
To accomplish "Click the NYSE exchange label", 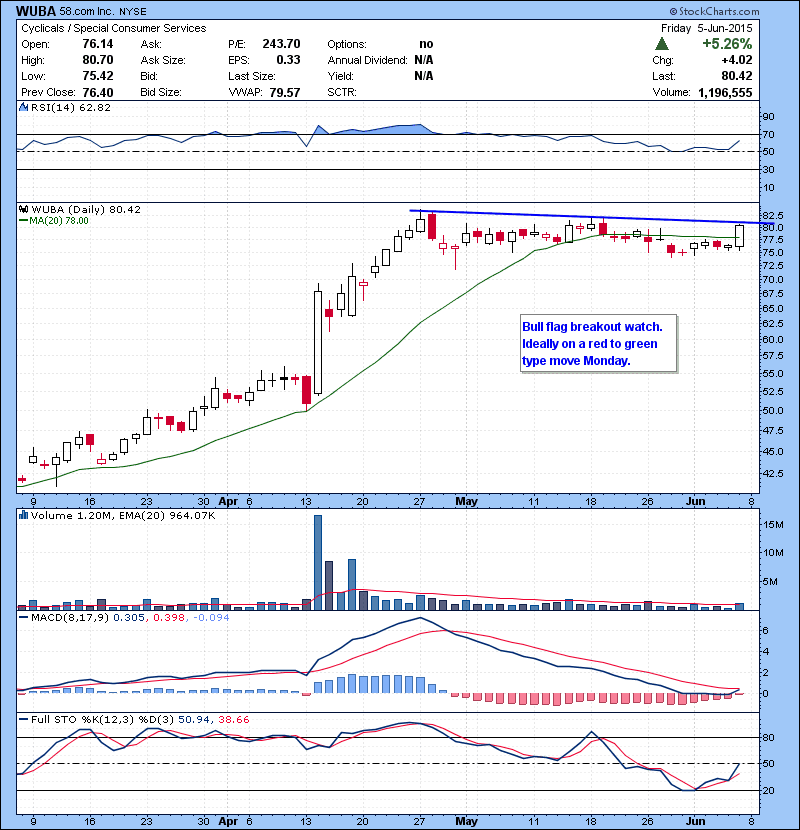I will [x=133, y=12].
